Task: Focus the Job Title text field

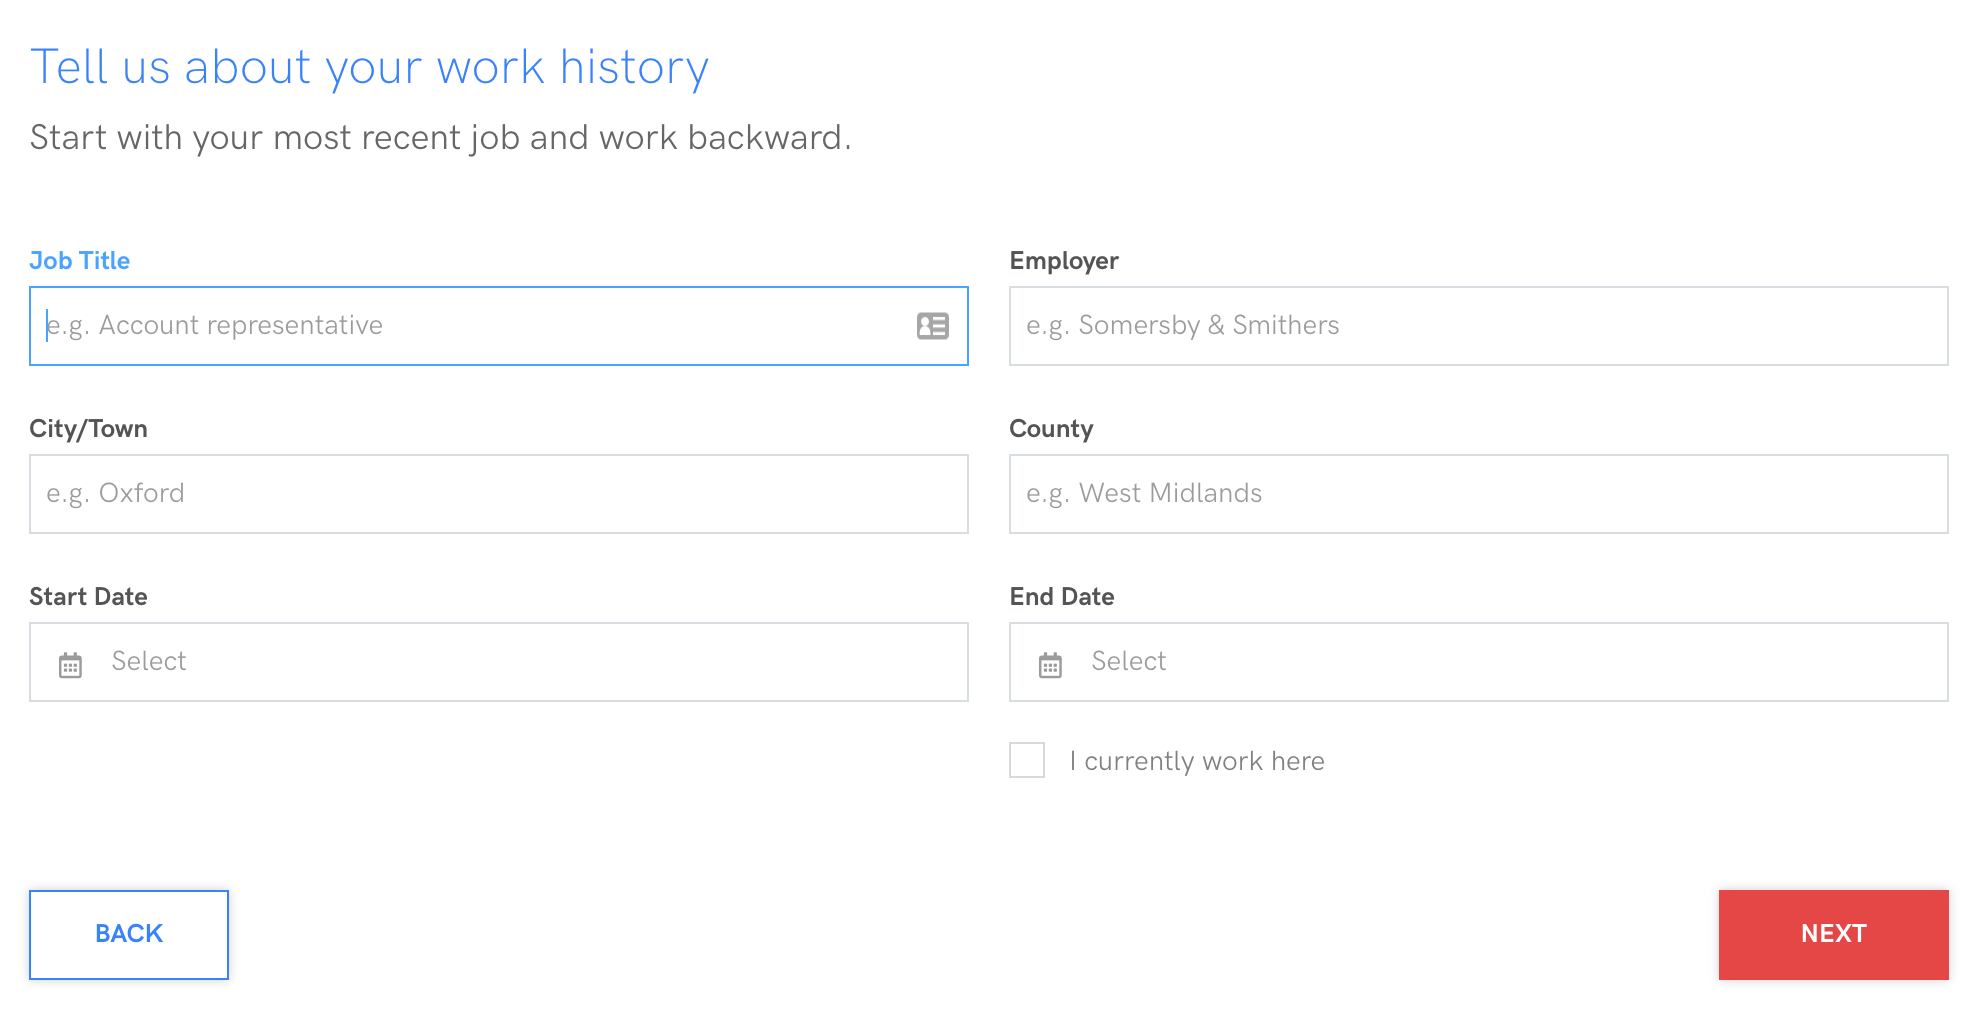Action: 470,326
